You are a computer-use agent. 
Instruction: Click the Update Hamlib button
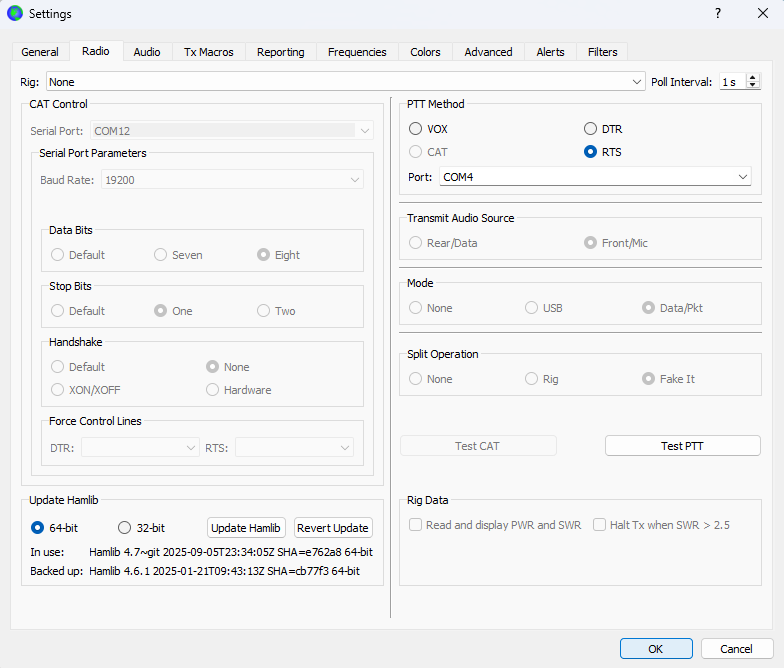[247, 527]
